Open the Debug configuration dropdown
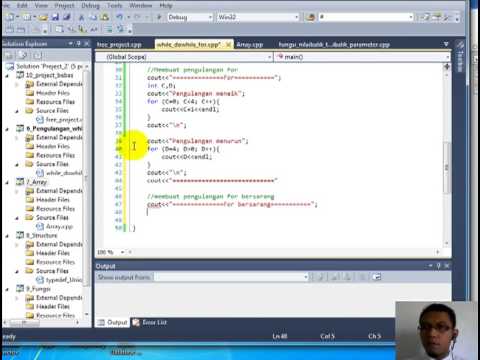The width and height of the screenshot is (480, 360). coord(210,17)
